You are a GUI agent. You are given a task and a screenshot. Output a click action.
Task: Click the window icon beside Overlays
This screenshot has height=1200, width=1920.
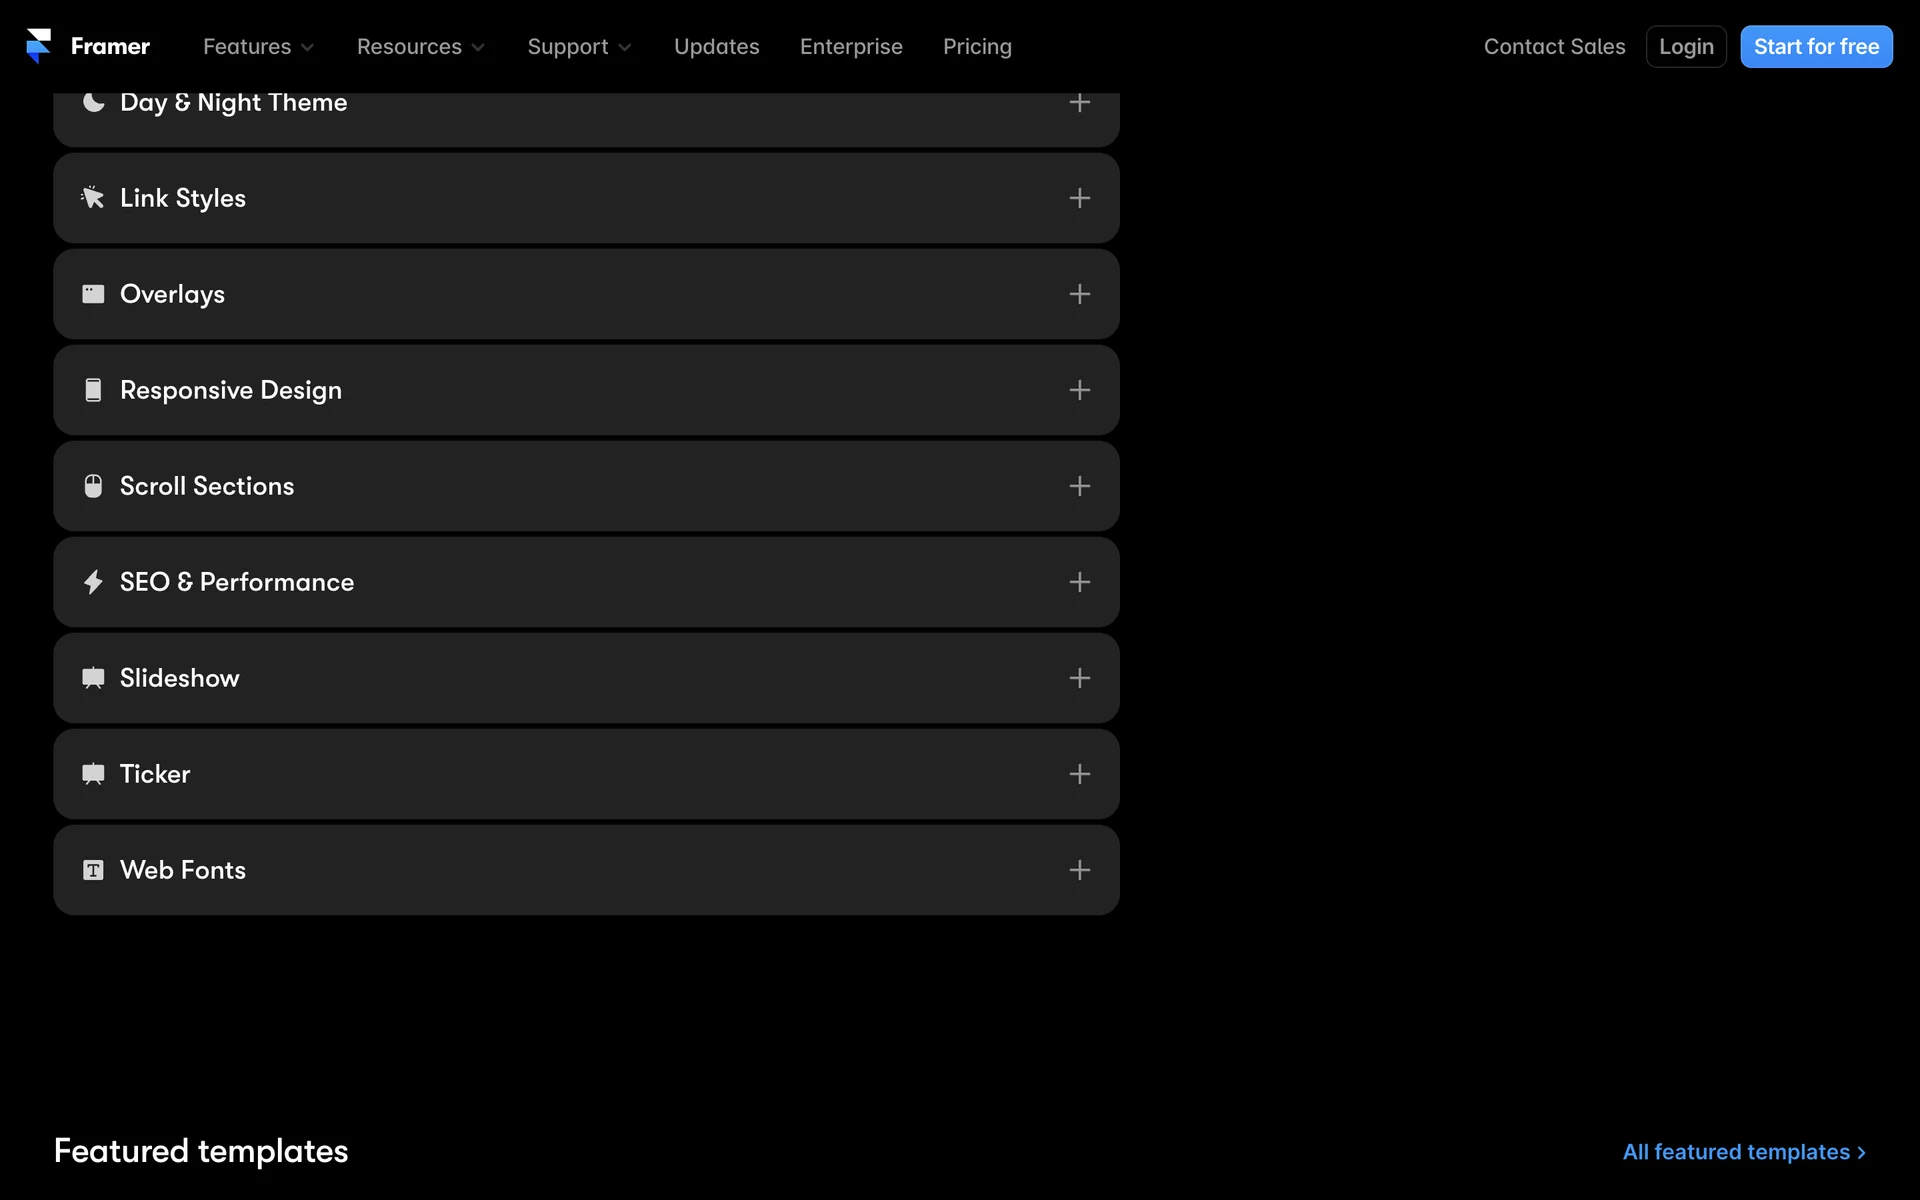93,294
